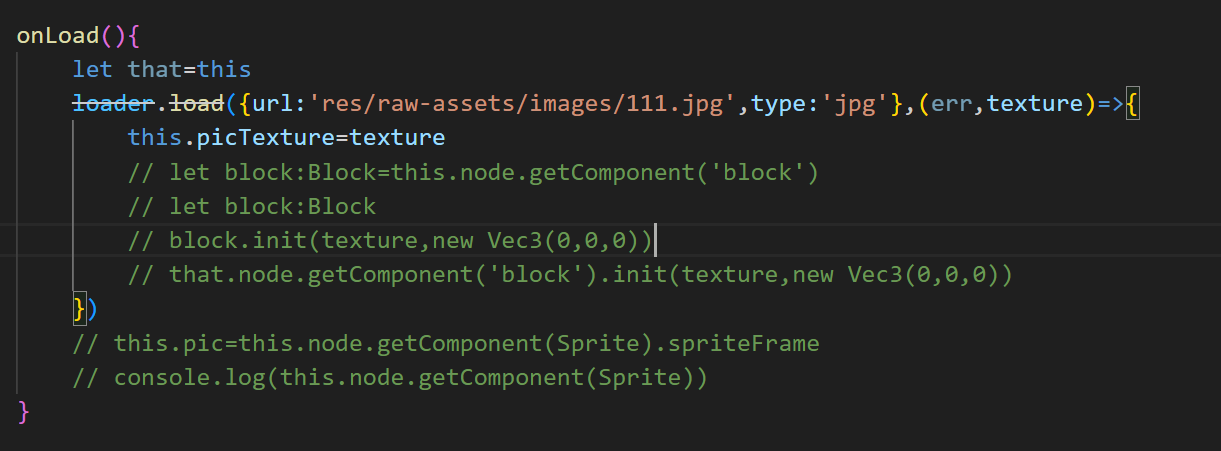The height and width of the screenshot is (451, 1221).
Task: Click the deprecated 'loader' identifier
Action: pos(113,102)
